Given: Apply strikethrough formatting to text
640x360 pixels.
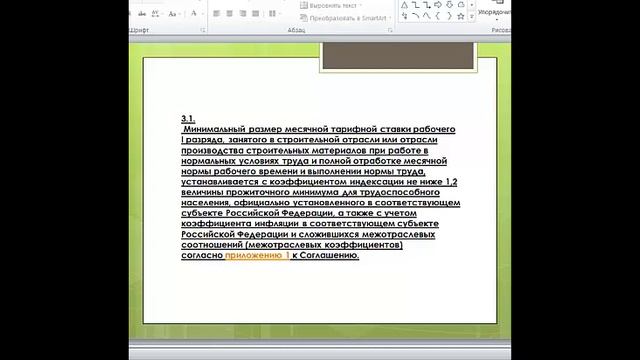Looking at the screenshot, I should pos(142,14).
